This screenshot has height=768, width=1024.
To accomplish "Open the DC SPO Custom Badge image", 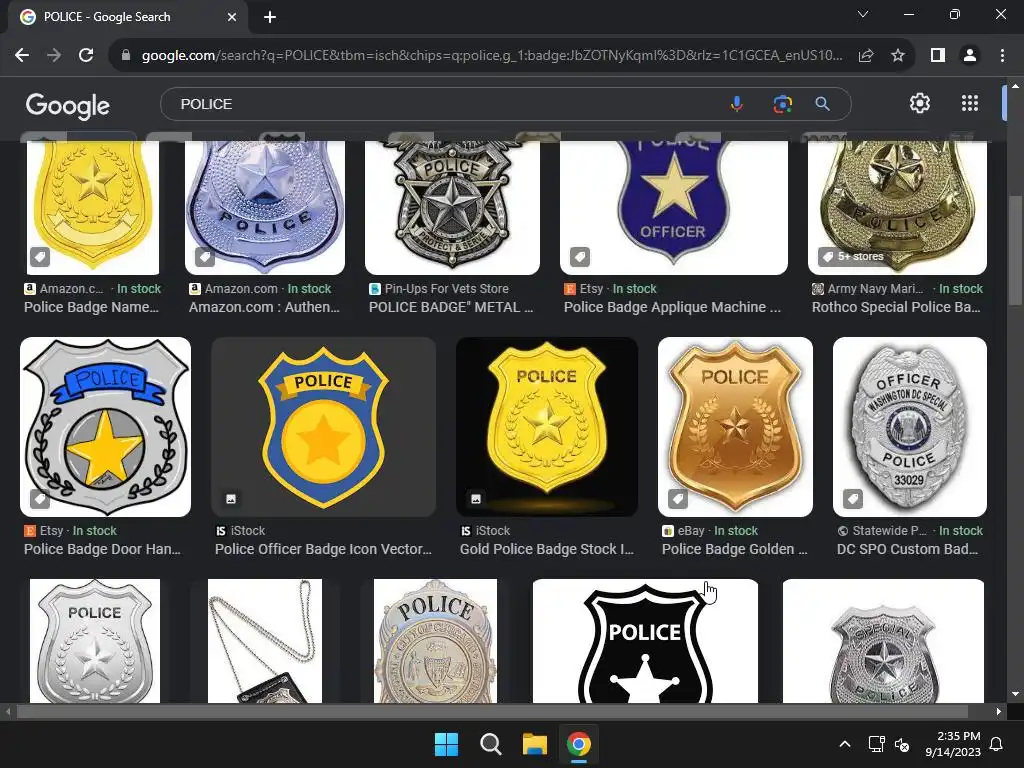I will (x=910, y=427).
